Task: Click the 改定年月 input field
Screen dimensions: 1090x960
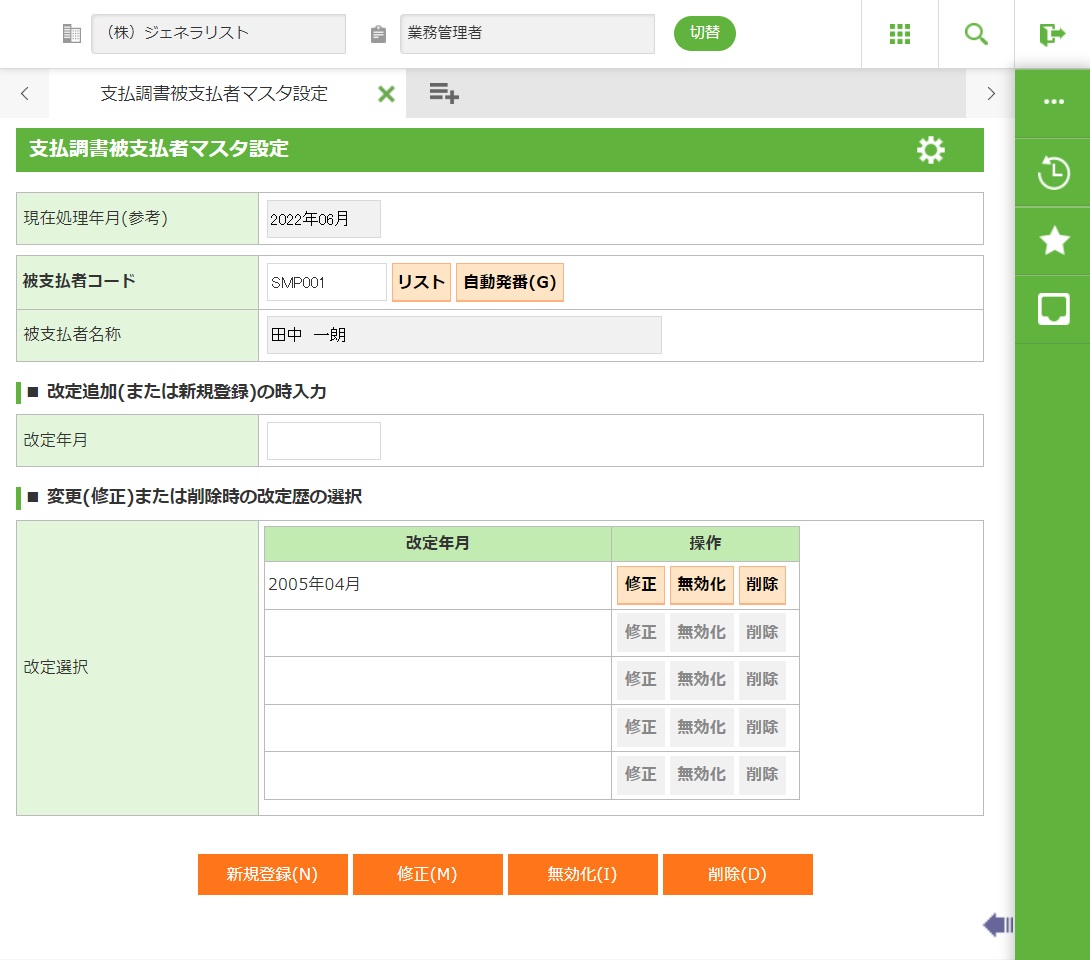Action: pyautogui.click(x=324, y=441)
